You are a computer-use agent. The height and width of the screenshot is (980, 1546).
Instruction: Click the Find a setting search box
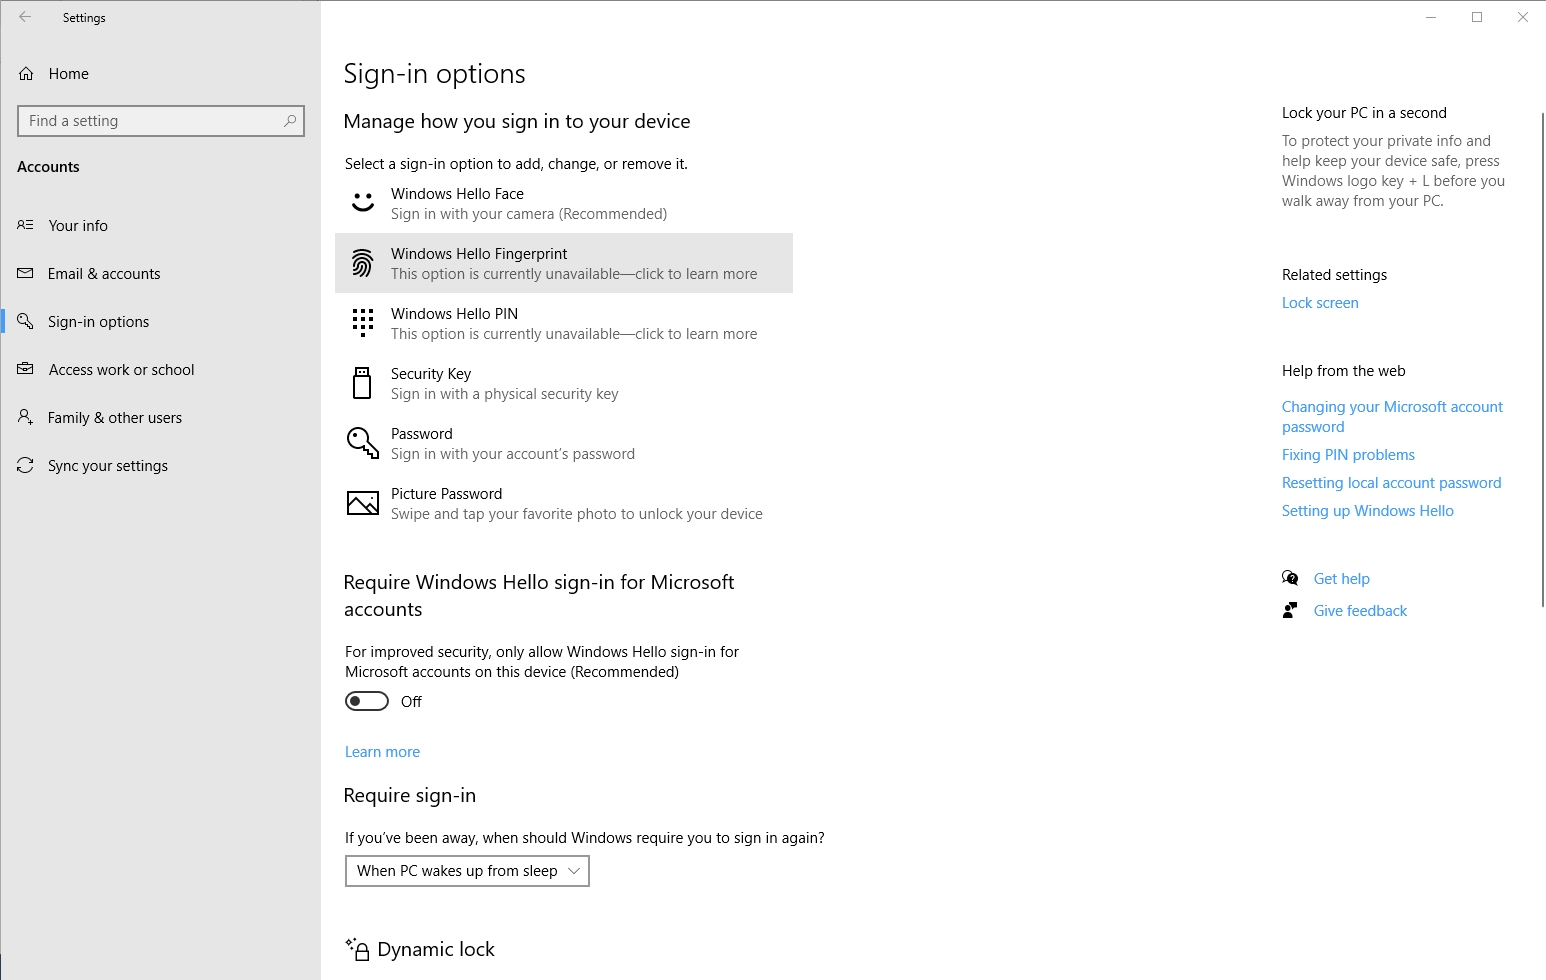[160, 120]
